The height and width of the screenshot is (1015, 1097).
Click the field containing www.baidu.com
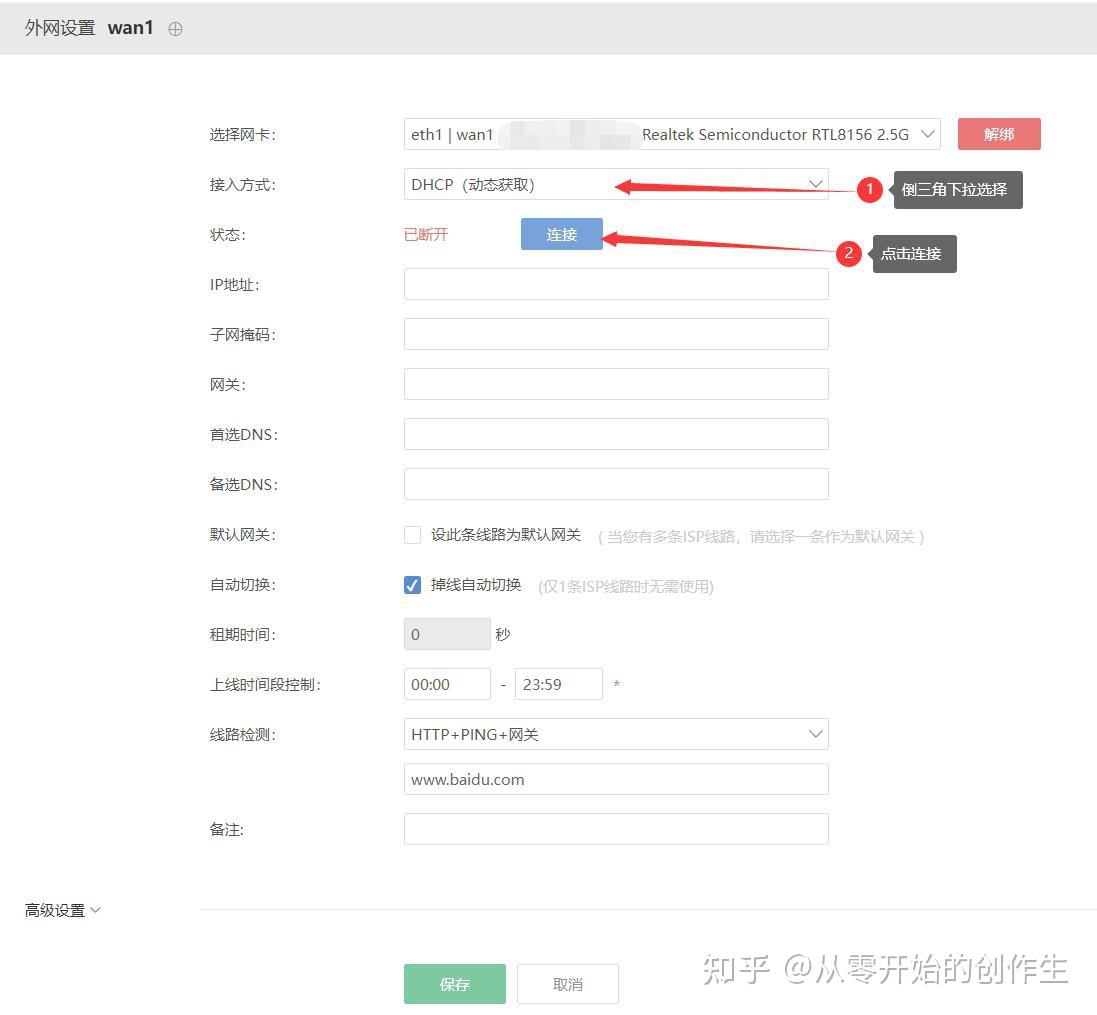pyautogui.click(x=615, y=778)
